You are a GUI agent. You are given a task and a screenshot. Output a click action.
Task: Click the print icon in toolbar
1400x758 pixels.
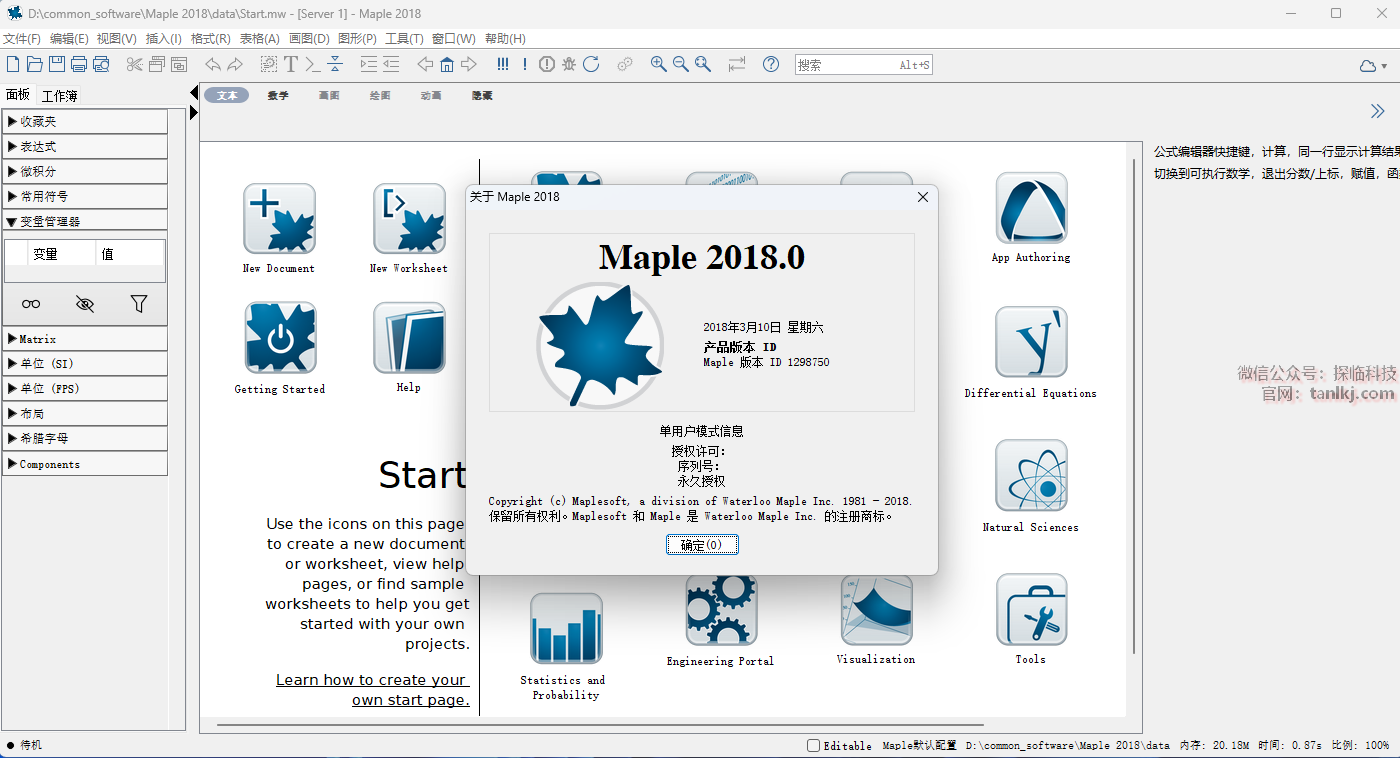click(x=79, y=64)
